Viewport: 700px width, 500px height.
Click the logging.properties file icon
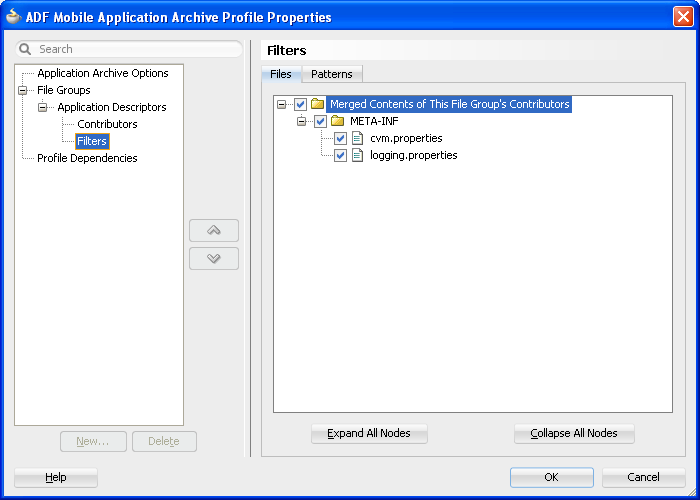pos(357,155)
